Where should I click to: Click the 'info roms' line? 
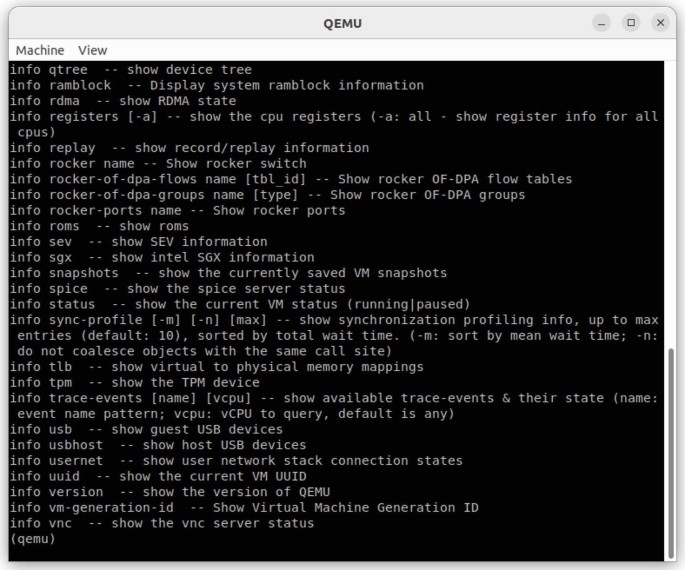pos(99,226)
